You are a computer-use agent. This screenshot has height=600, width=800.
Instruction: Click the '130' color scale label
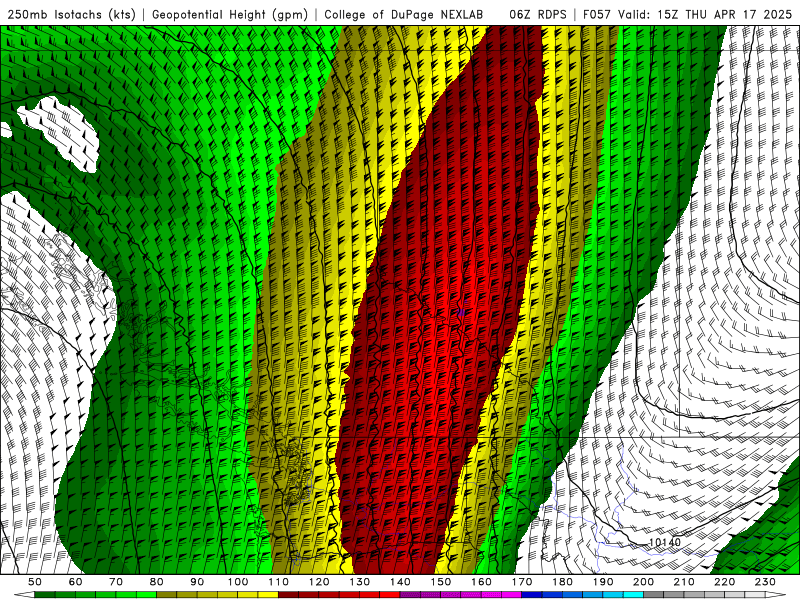pos(360,582)
